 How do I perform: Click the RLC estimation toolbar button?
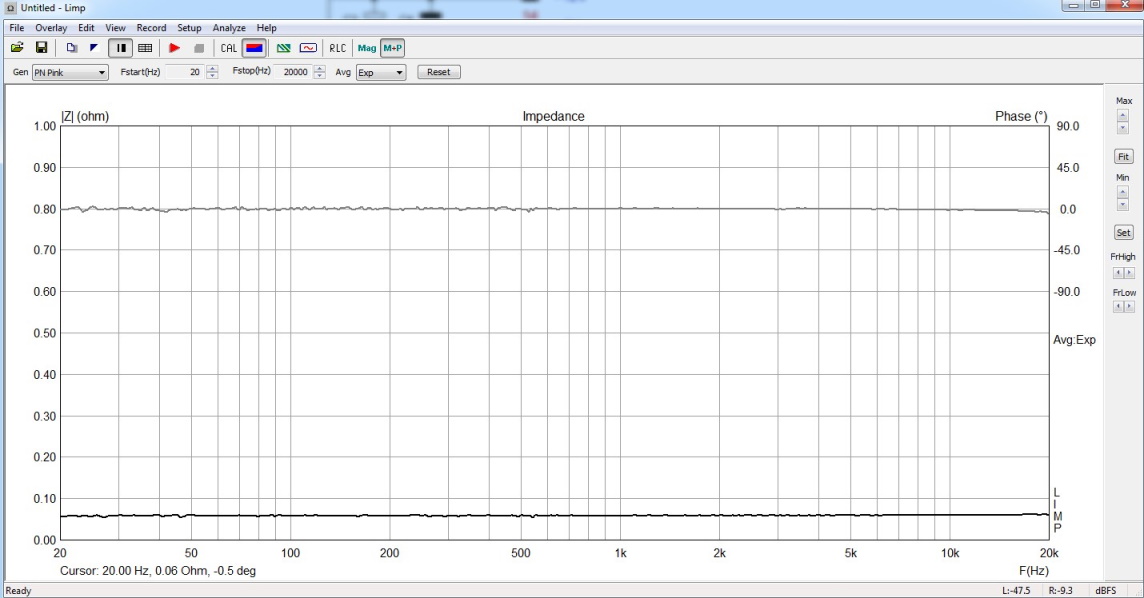pos(338,48)
